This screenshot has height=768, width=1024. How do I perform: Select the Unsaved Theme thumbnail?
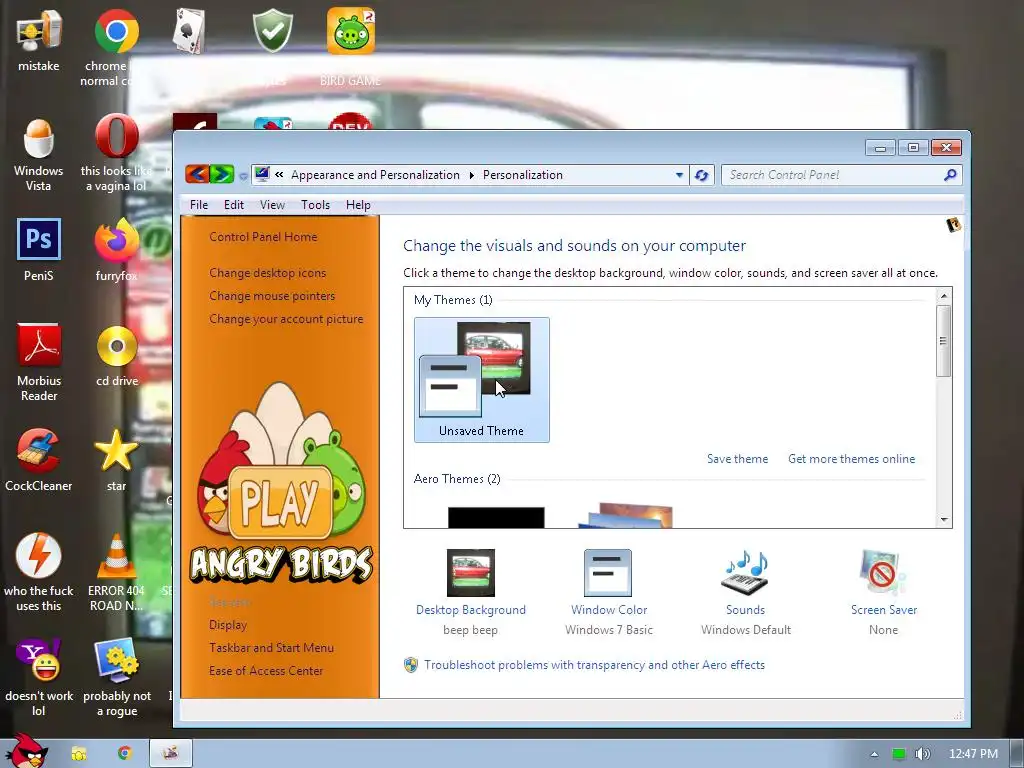(x=481, y=380)
